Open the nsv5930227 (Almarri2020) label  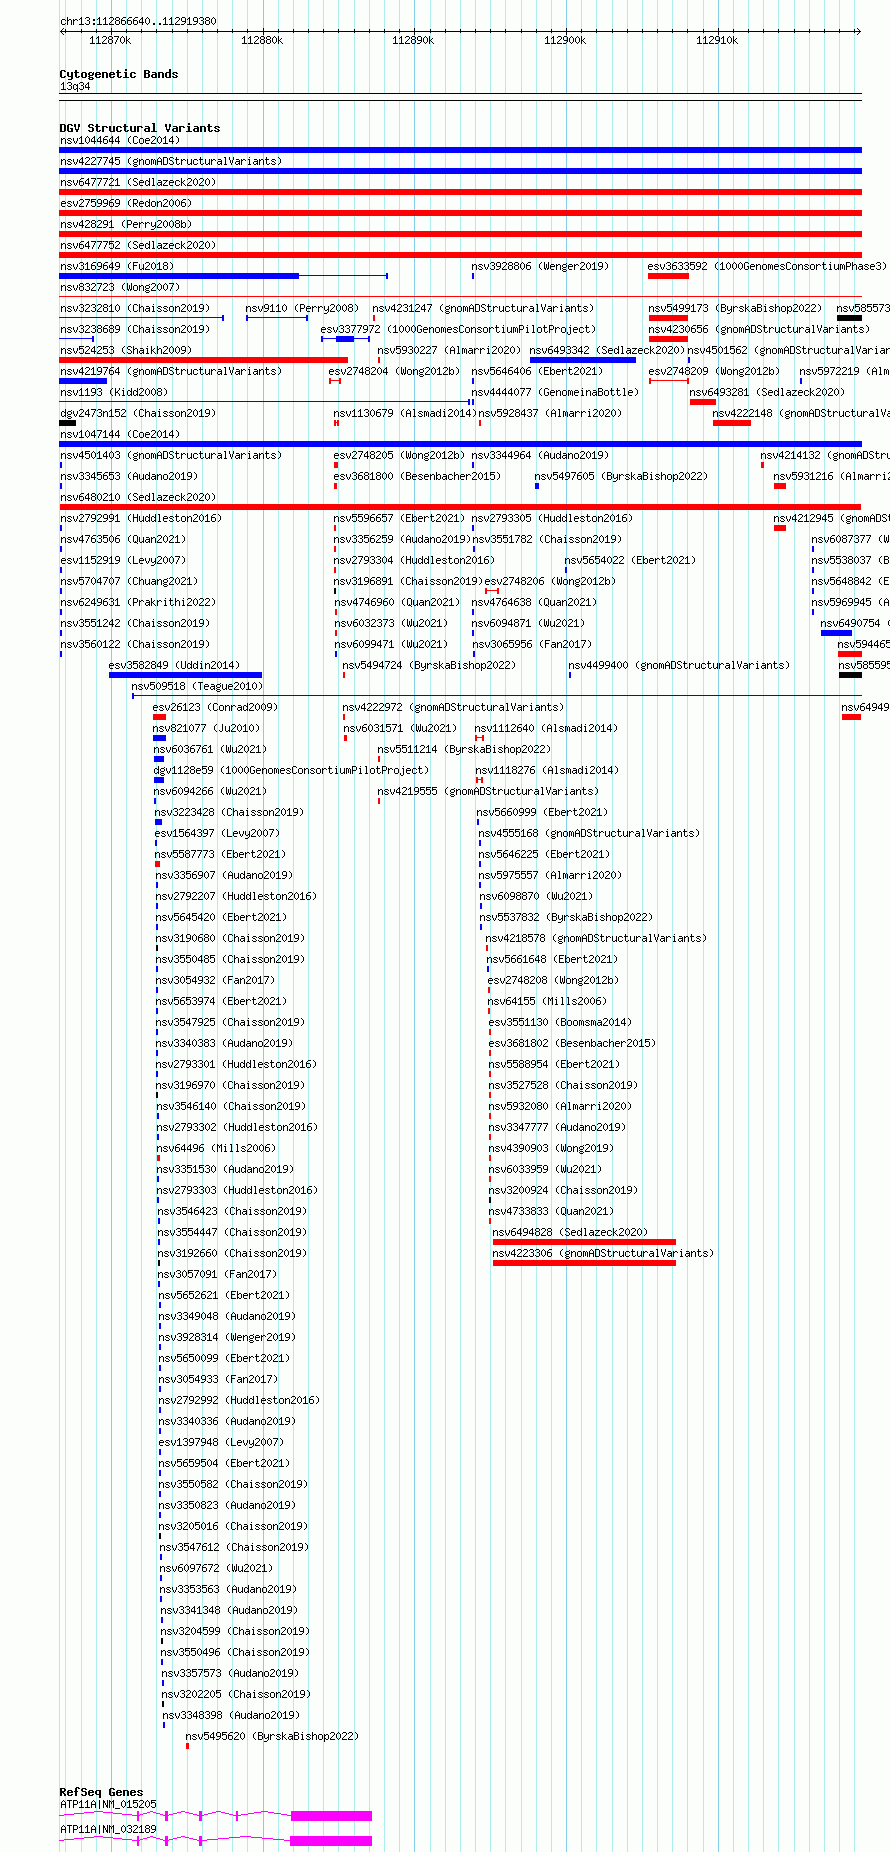(x=450, y=350)
